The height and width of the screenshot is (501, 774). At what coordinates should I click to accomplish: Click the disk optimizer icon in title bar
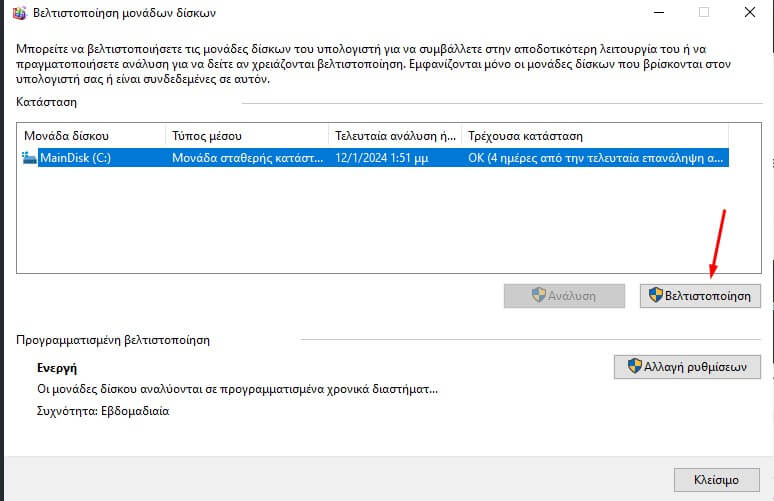tap(16, 13)
